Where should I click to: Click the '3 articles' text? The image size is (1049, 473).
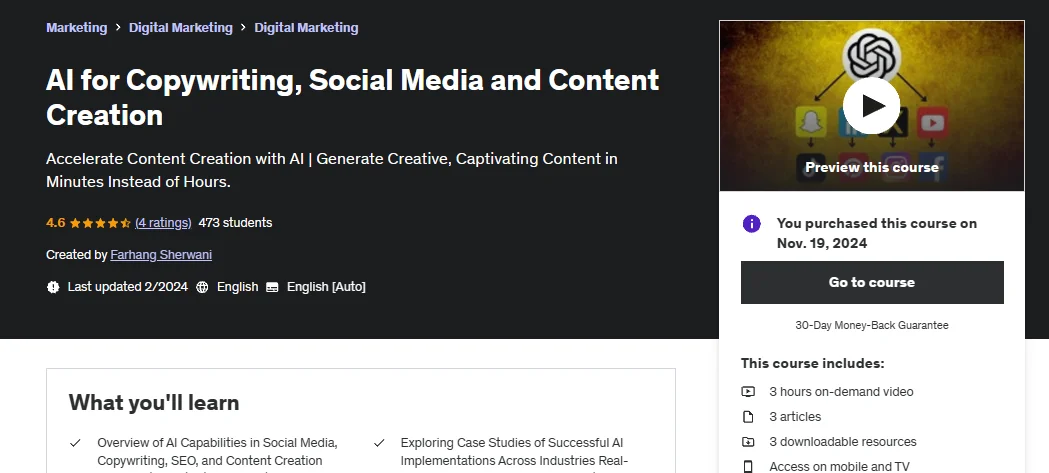point(795,417)
